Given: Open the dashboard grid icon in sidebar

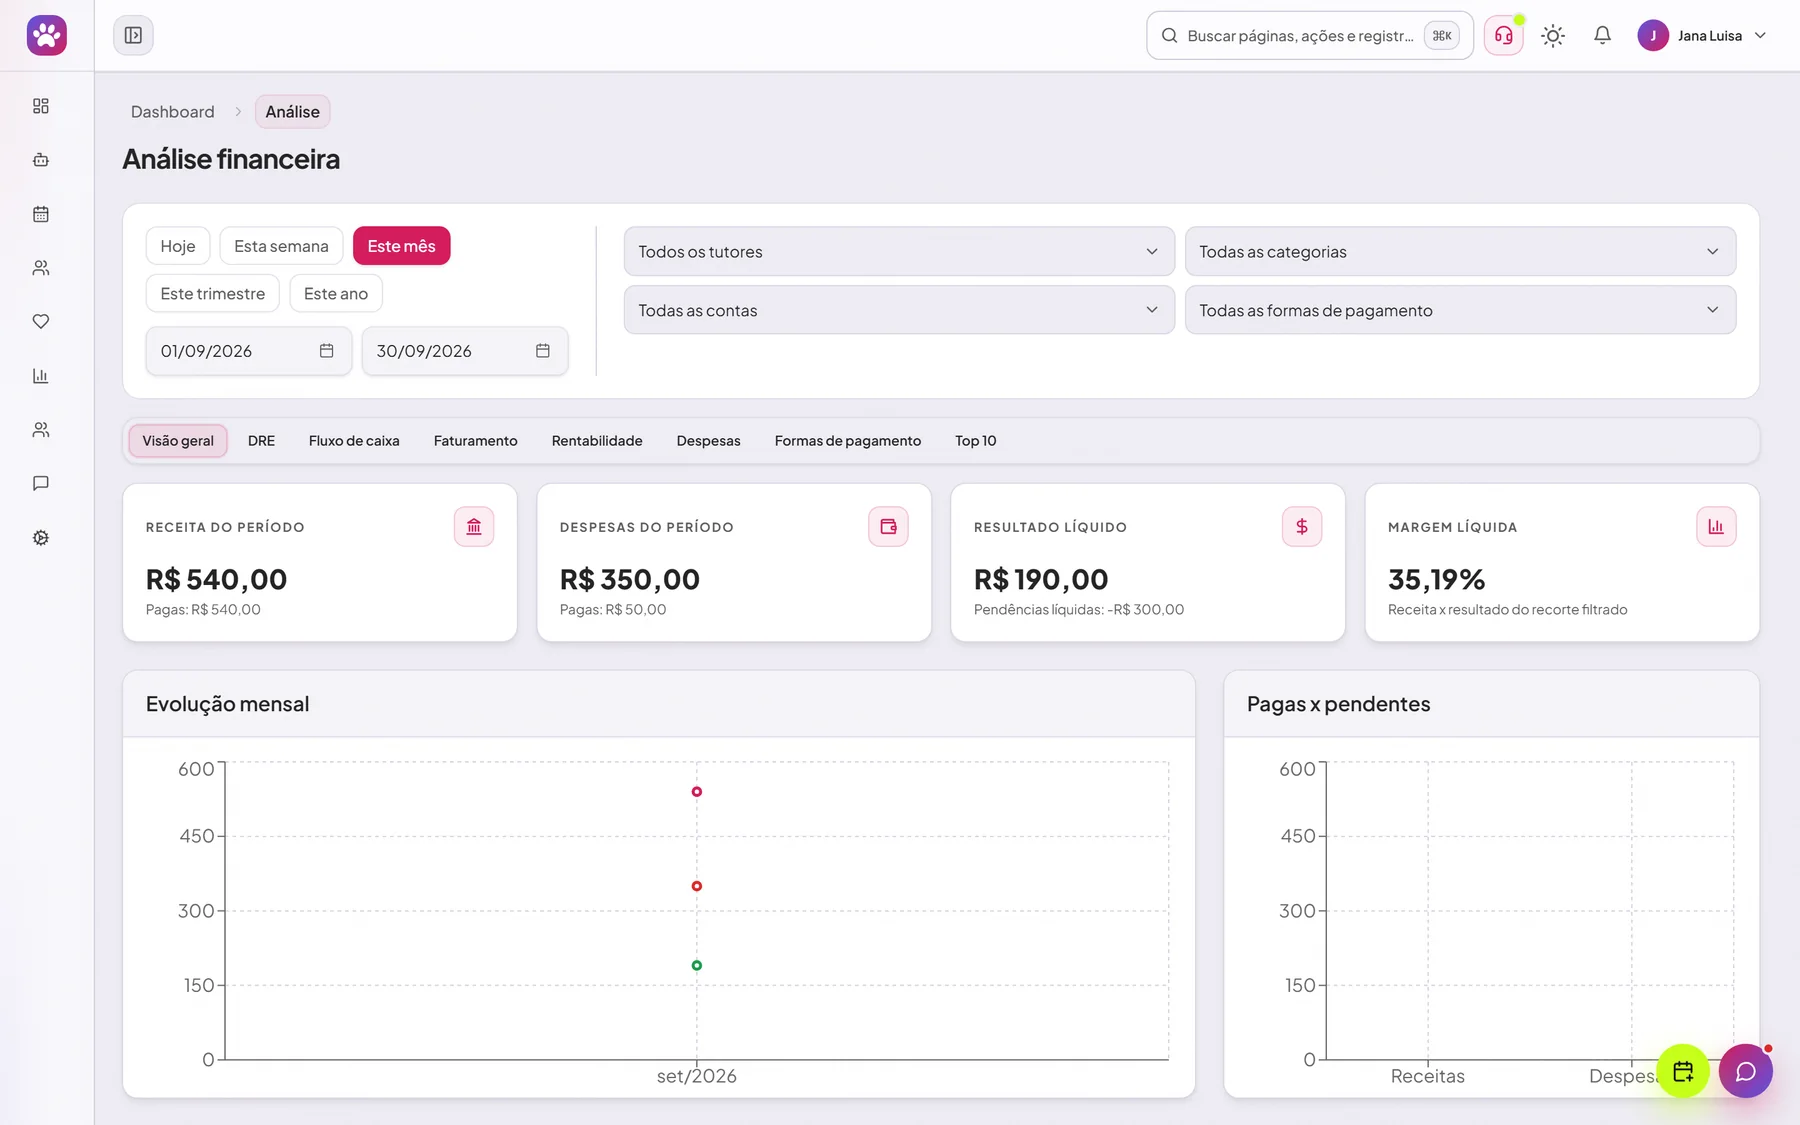Looking at the screenshot, I should (x=41, y=106).
